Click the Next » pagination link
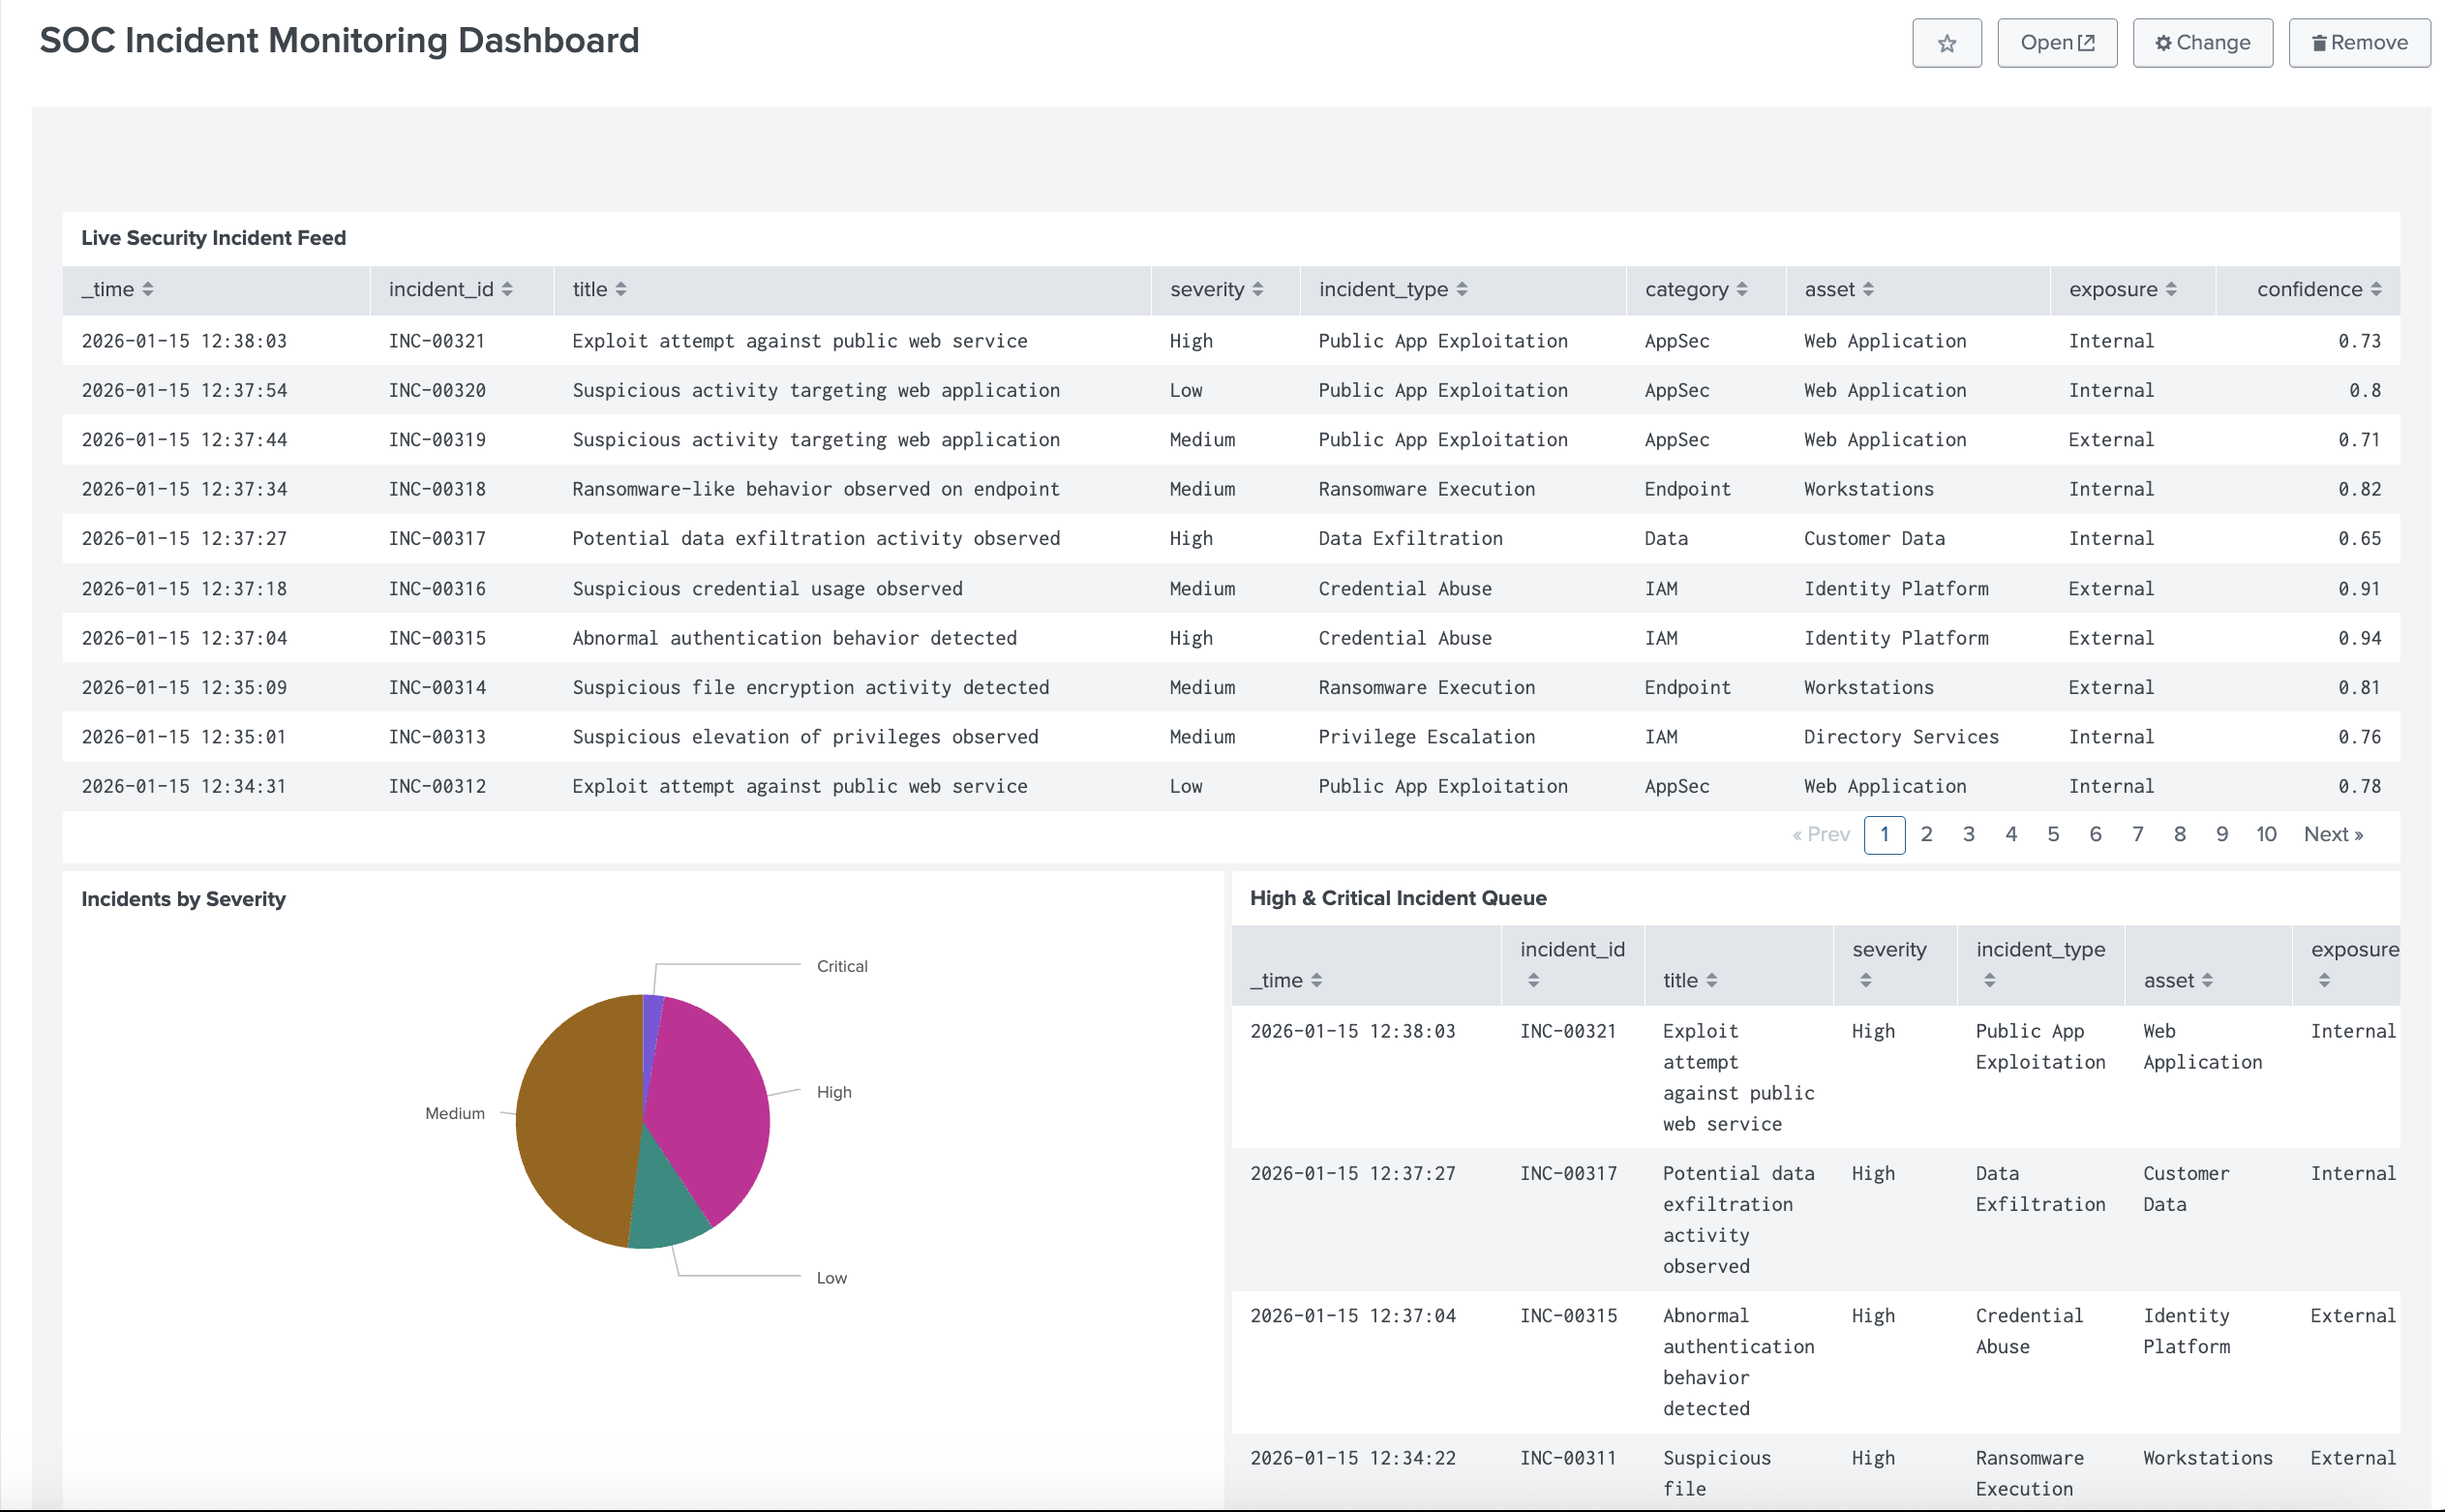Viewport: 2445px width, 1512px height. click(x=2333, y=834)
